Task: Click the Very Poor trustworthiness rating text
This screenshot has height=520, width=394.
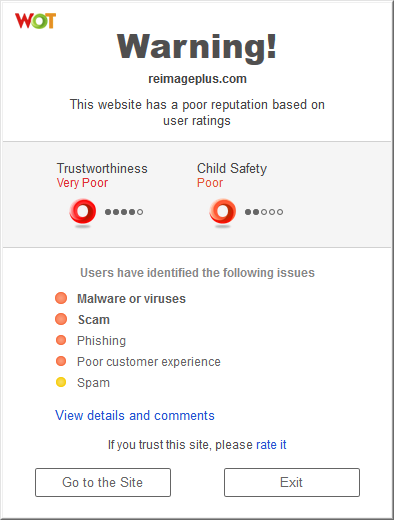Action: [x=82, y=183]
